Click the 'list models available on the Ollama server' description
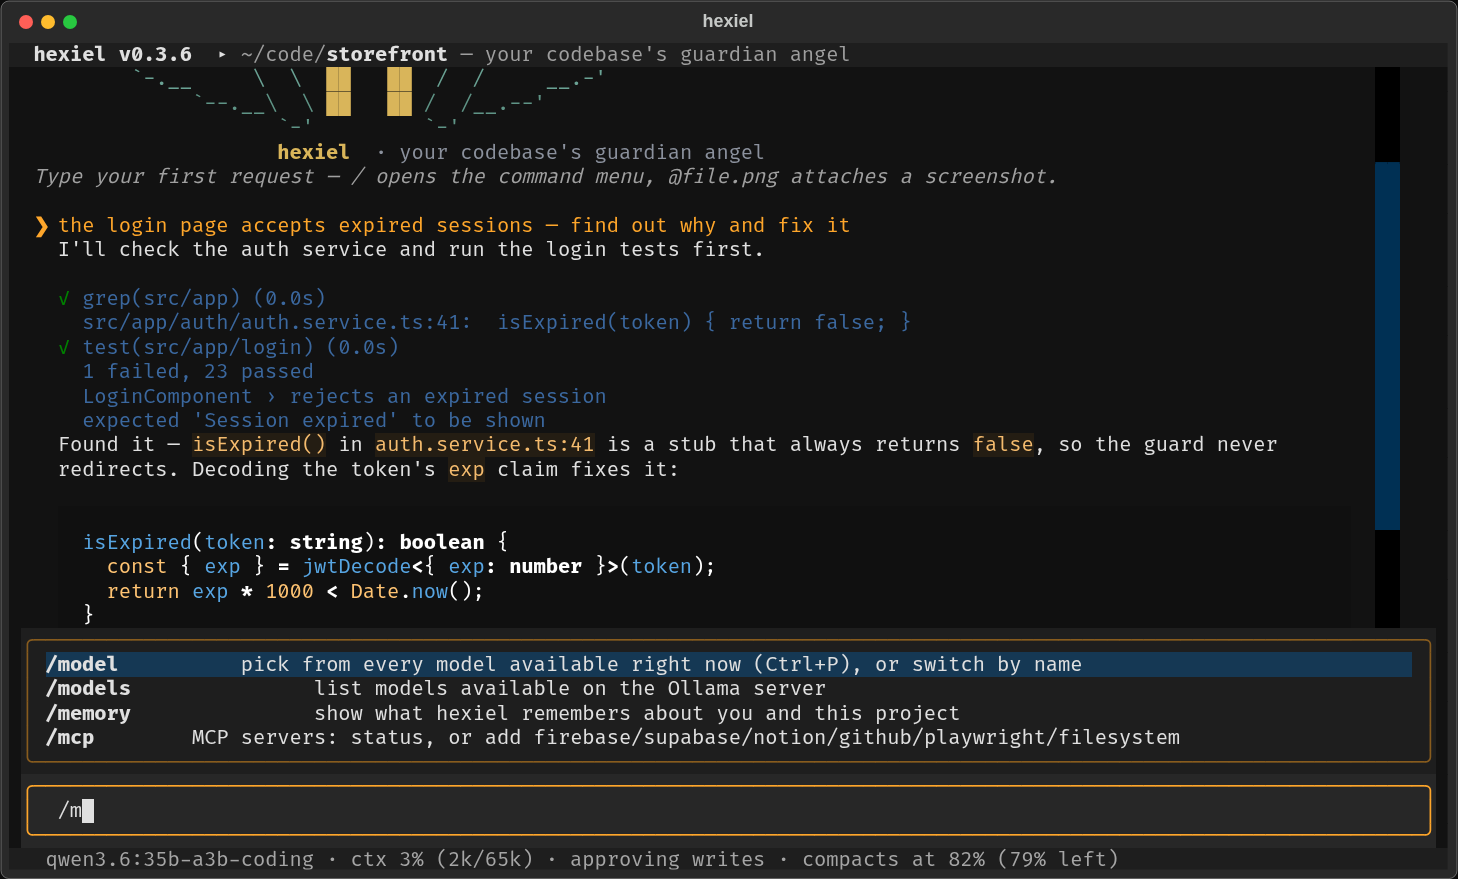The image size is (1458, 879). (x=570, y=688)
